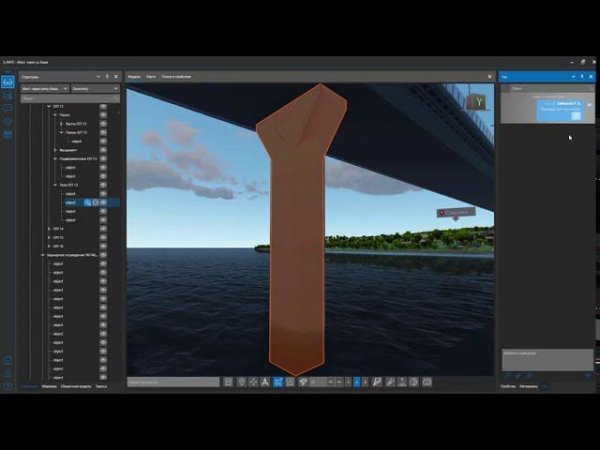This screenshot has width=600, height=450.
Task: Pin the chat panel using pin icon
Action: click(582, 77)
